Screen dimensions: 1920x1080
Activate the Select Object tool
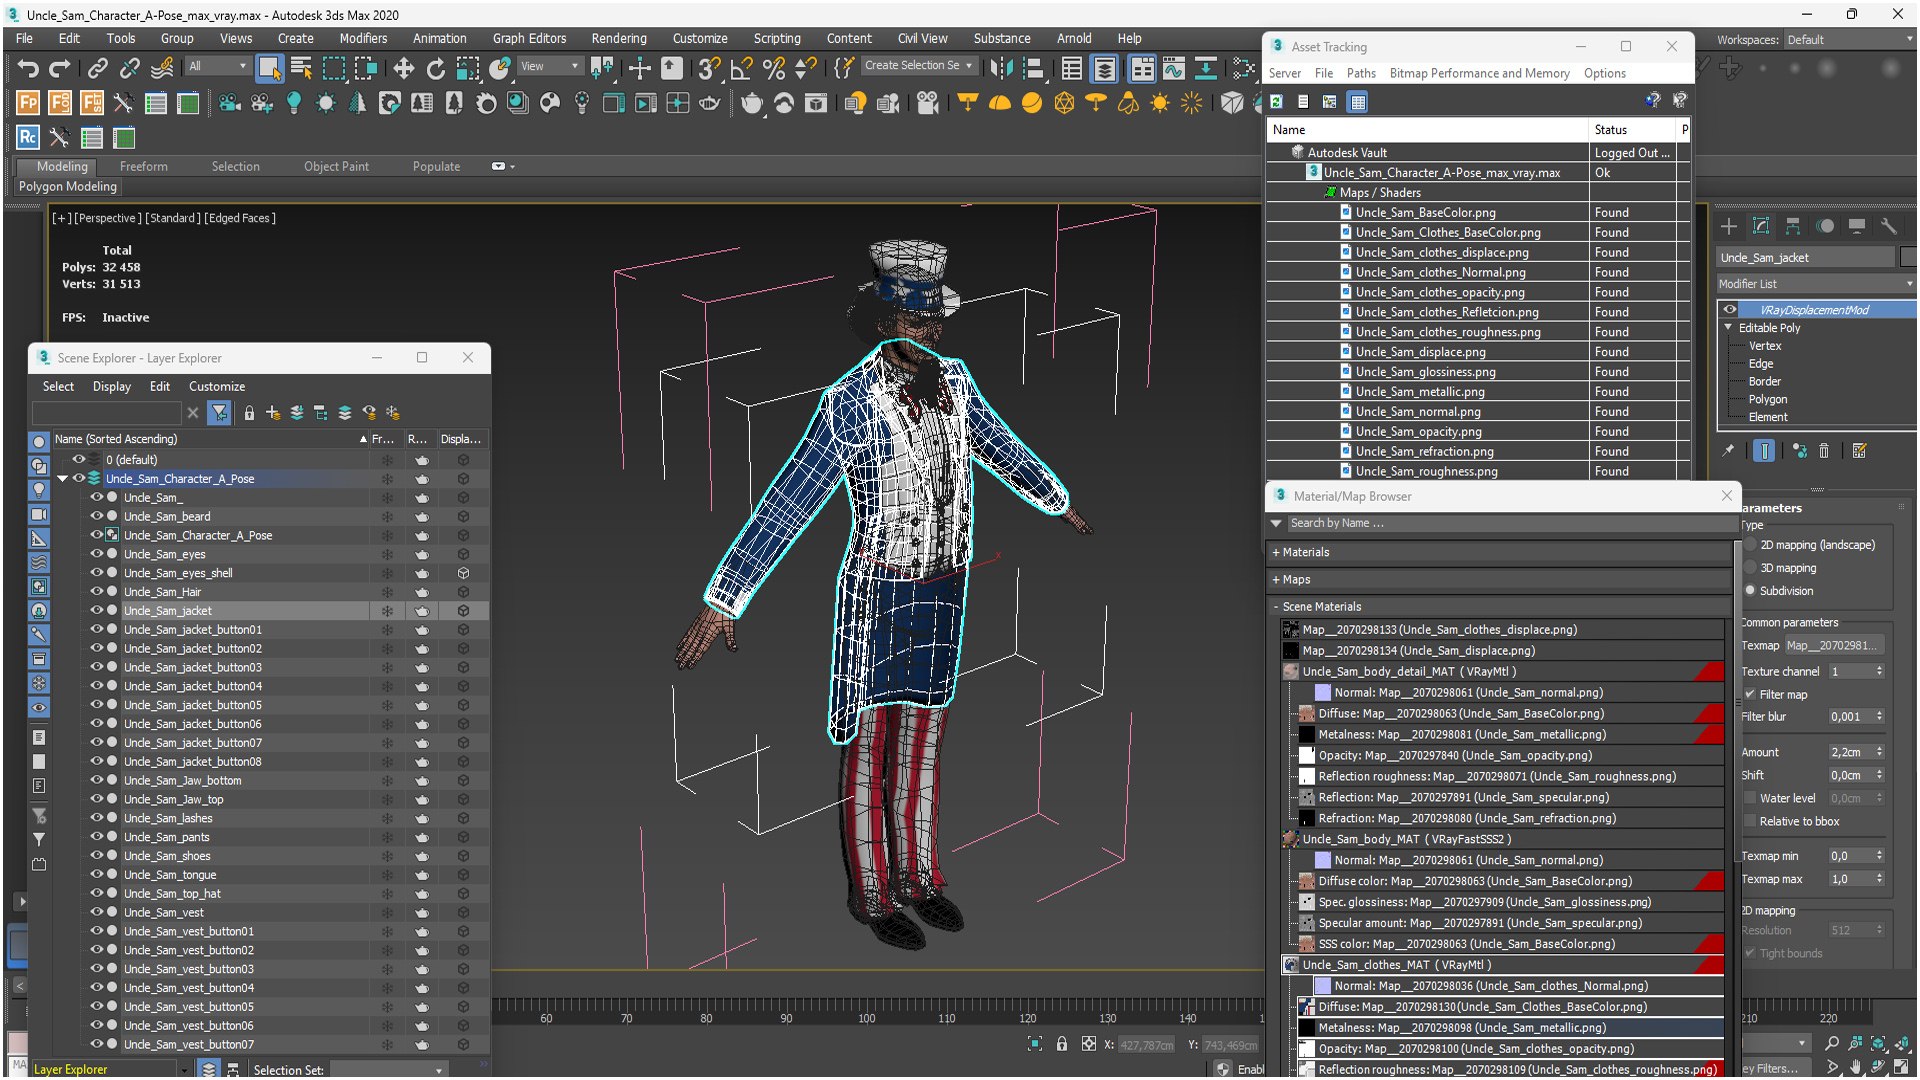(269, 68)
